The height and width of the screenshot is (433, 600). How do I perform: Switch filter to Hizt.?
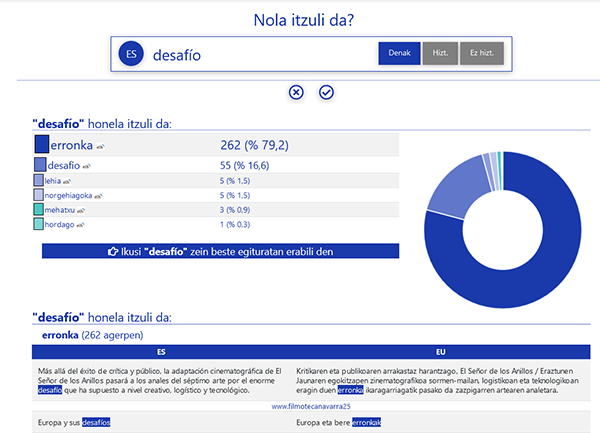click(x=439, y=54)
